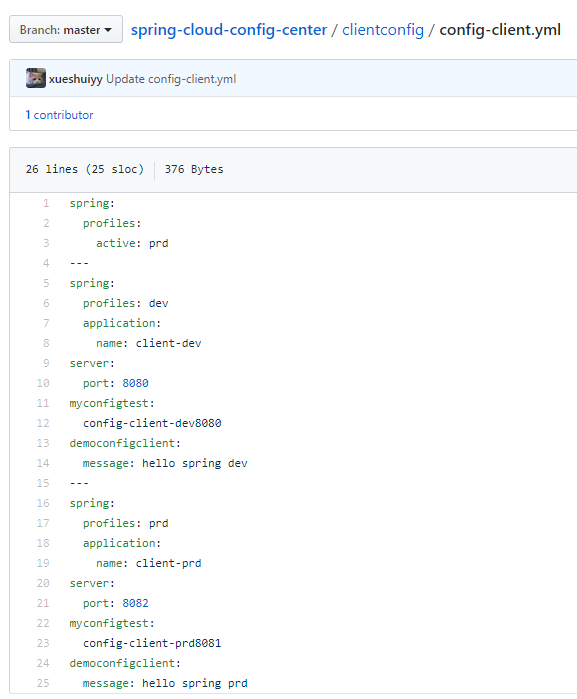Click line number 6
Image resolution: width=577 pixels, height=699 pixels.
pyautogui.click(x=46, y=303)
